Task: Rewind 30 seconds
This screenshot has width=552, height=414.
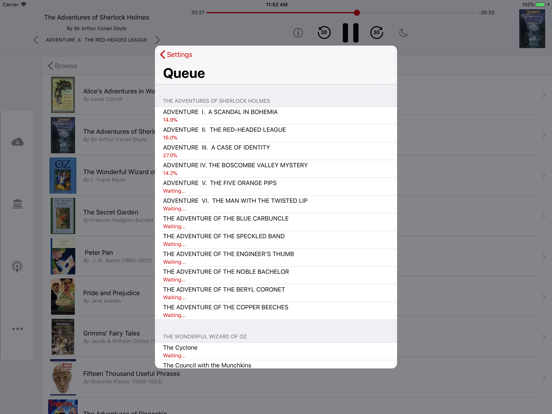Action: pyautogui.click(x=324, y=33)
